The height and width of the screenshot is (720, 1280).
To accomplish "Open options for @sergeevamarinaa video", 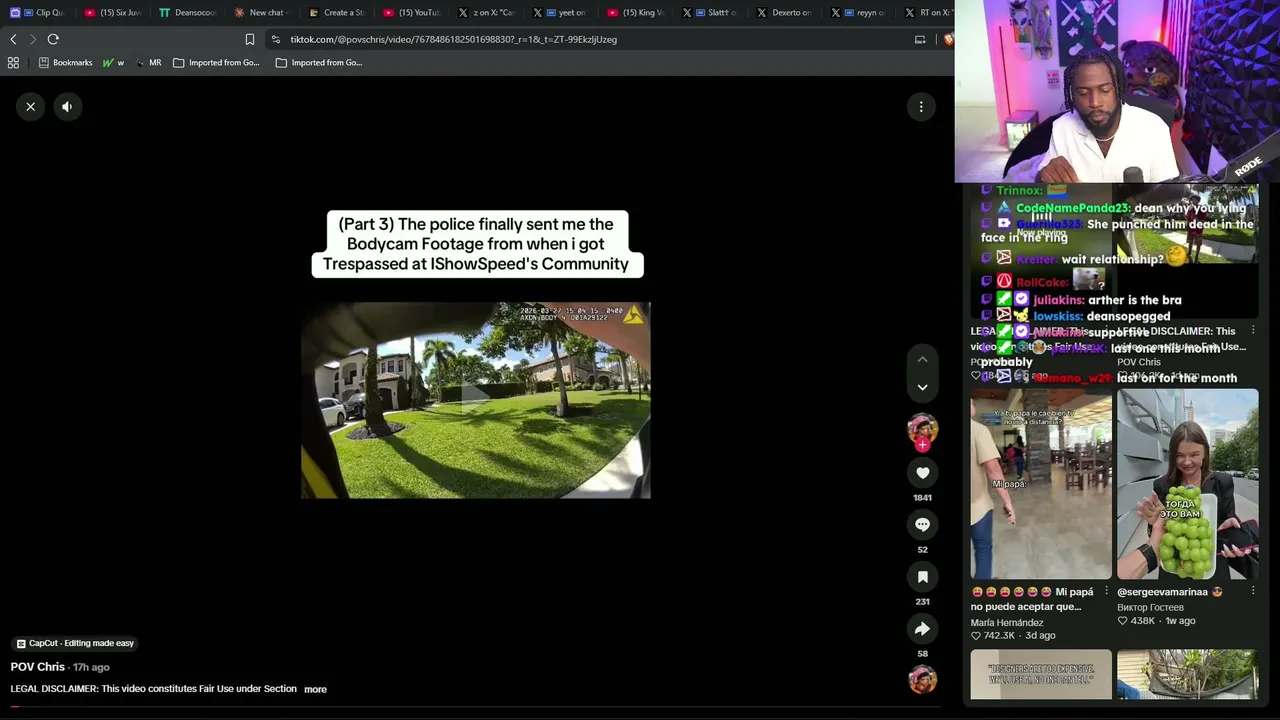I will [1253, 592].
